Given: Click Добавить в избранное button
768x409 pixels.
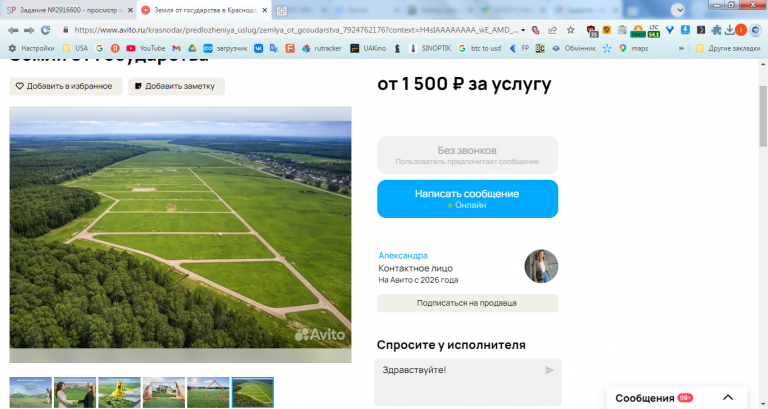Looking at the screenshot, I should 66,86.
